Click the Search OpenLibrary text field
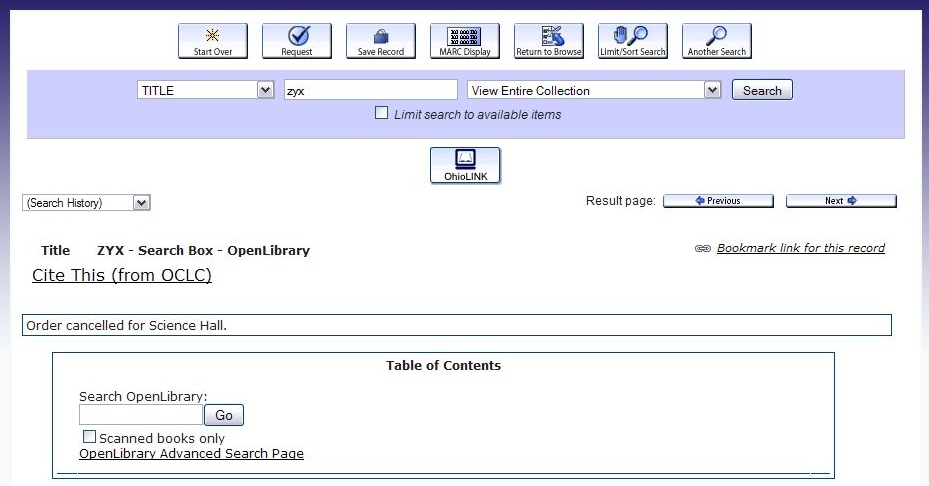929x486 pixels. 141,415
